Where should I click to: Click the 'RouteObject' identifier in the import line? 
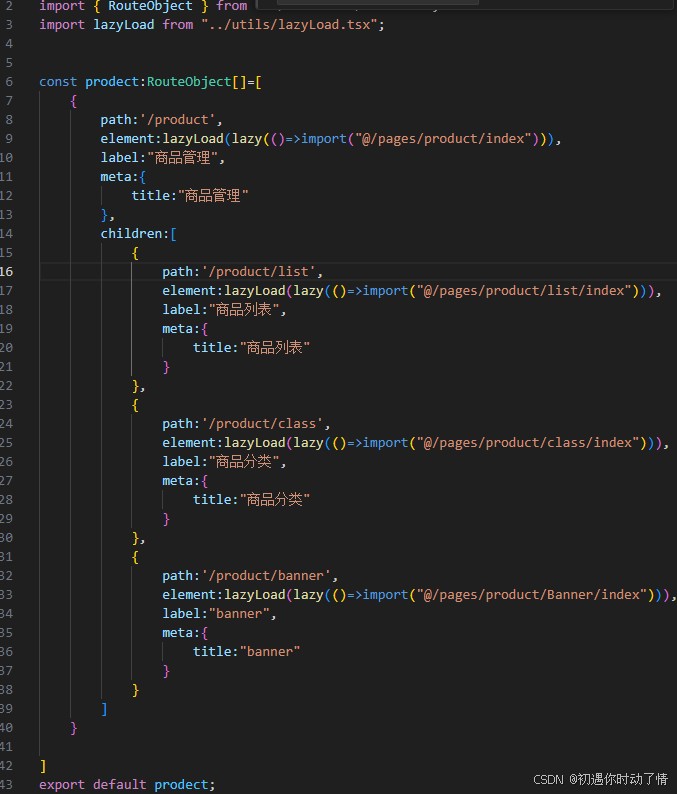click(150, 6)
